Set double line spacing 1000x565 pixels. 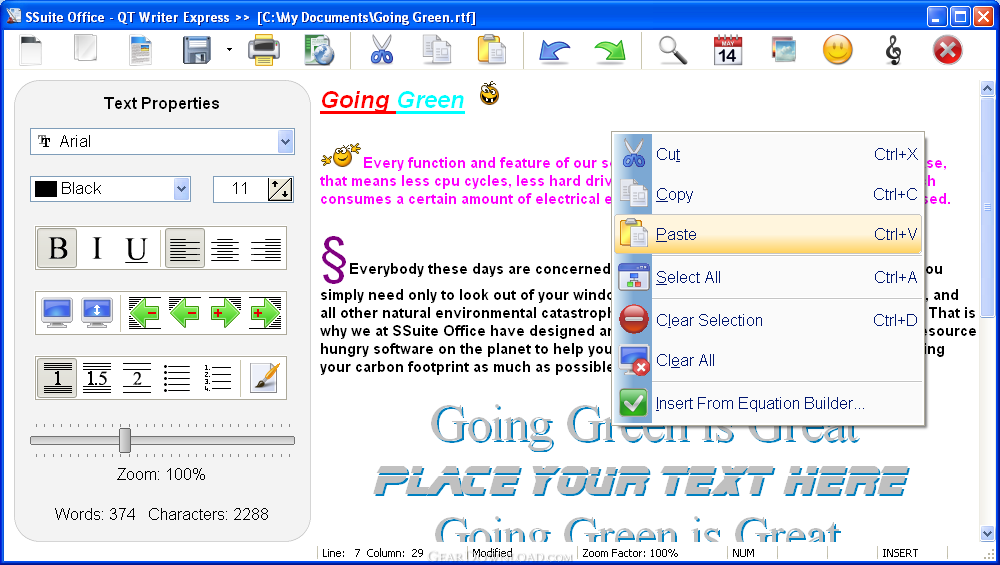[x=137, y=378]
